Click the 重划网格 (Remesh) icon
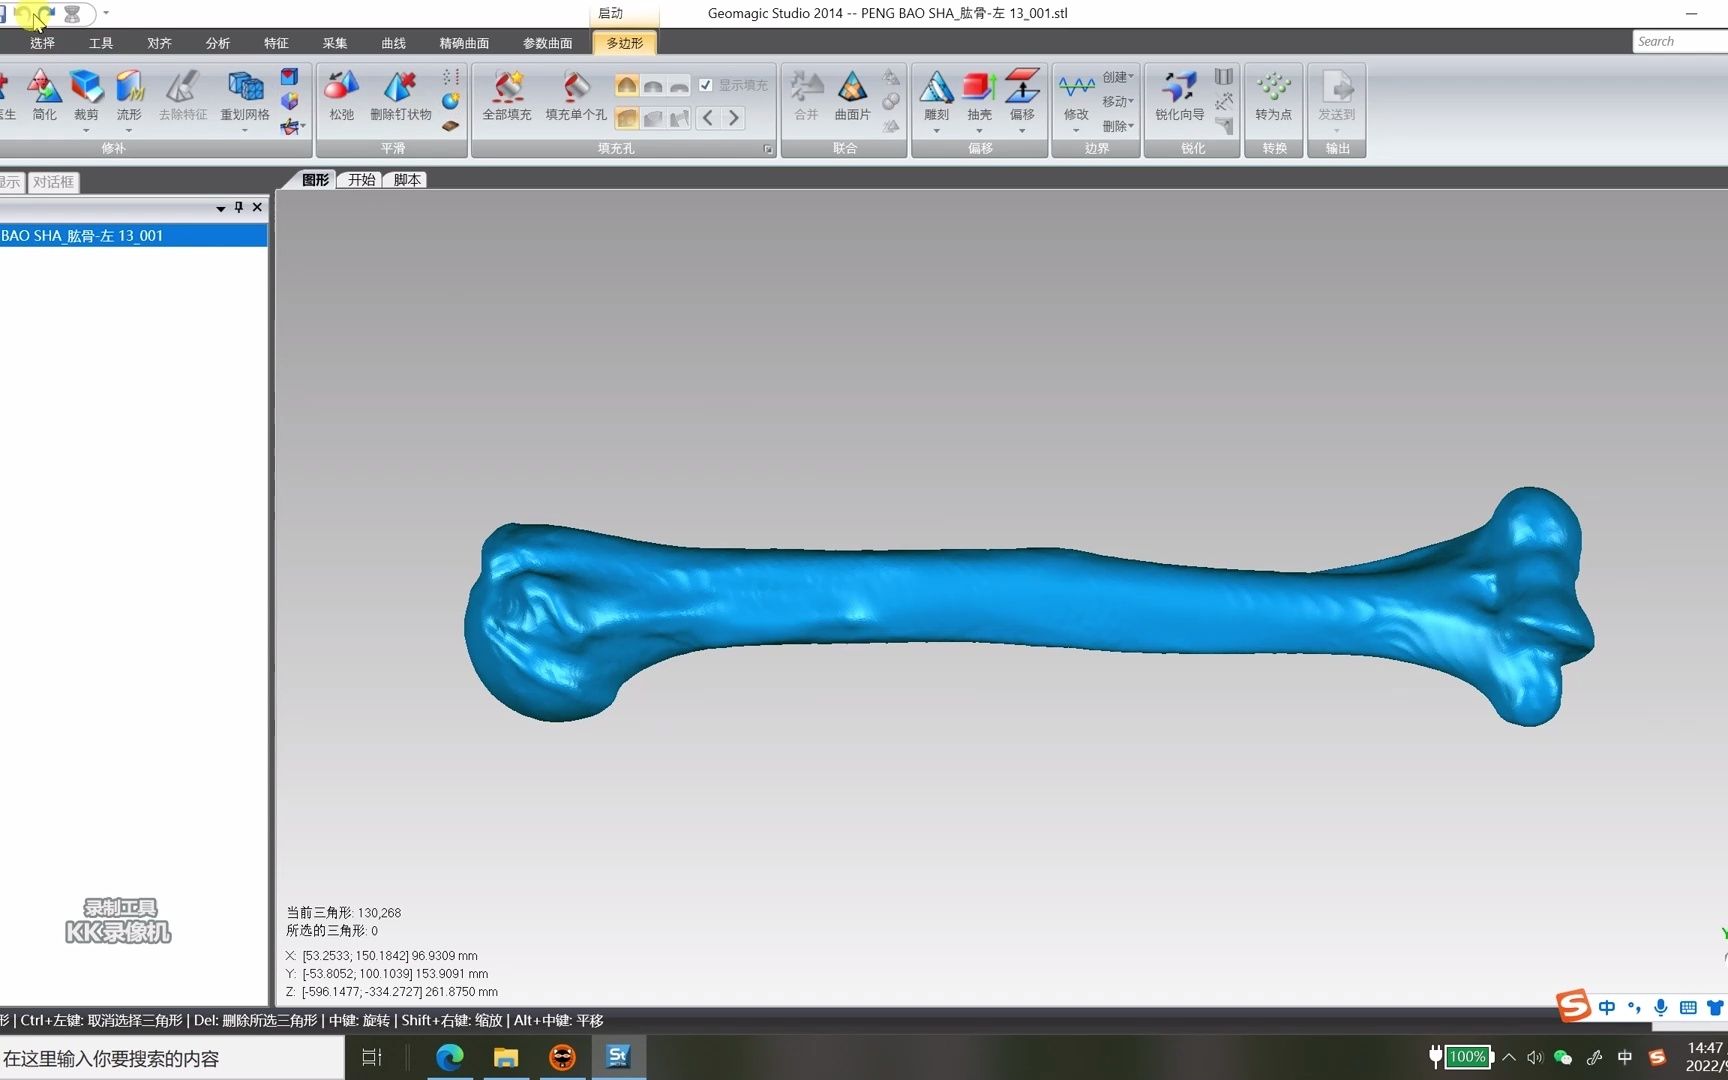 click(x=245, y=88)
